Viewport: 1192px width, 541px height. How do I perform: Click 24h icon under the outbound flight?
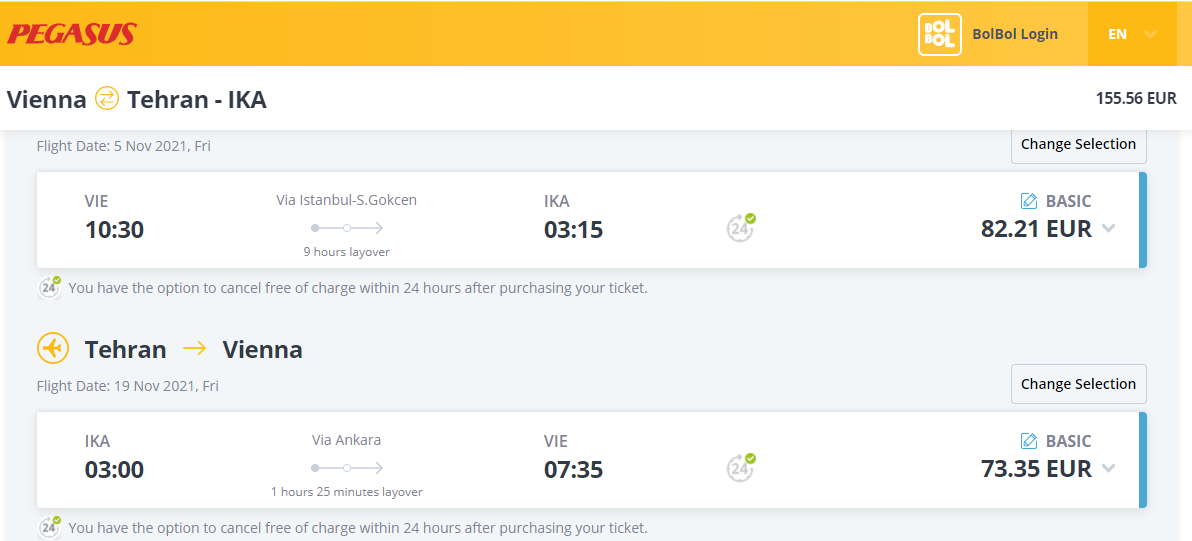[49, 288]
